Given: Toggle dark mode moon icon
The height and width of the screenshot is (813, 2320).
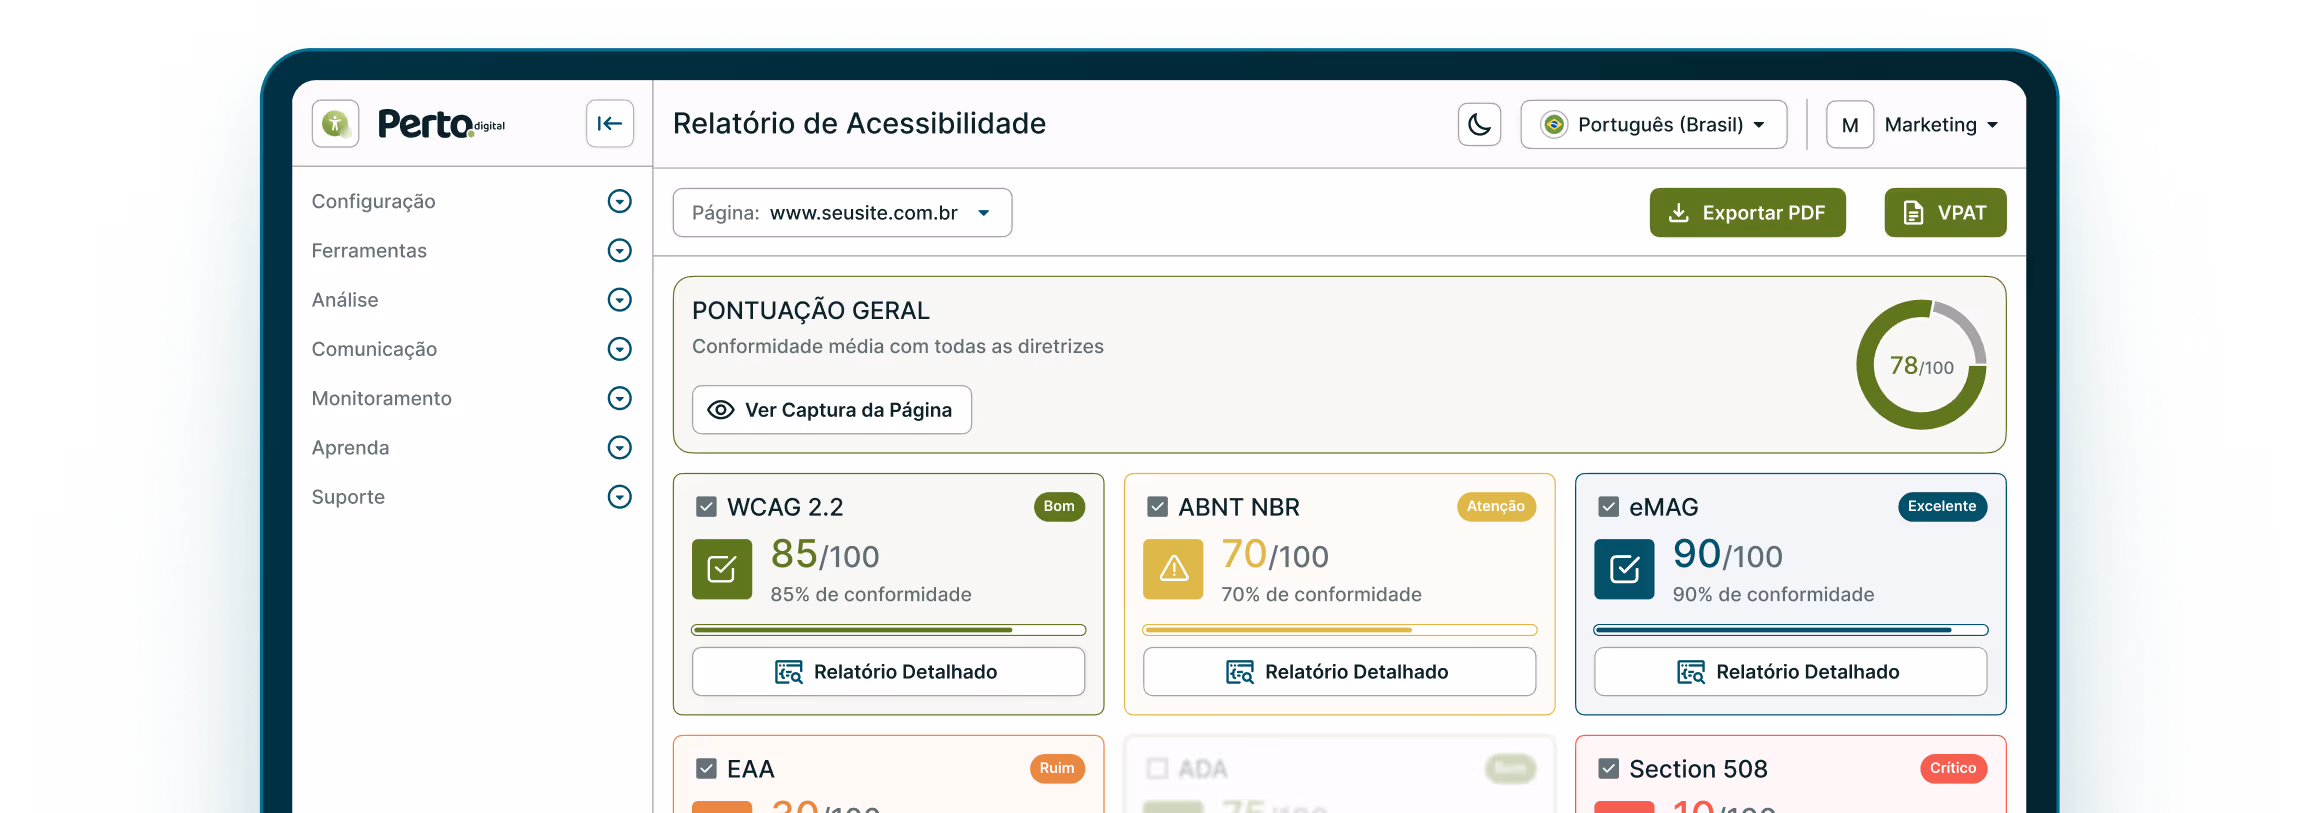Looking at the screenshot, I should point(1479,124).
